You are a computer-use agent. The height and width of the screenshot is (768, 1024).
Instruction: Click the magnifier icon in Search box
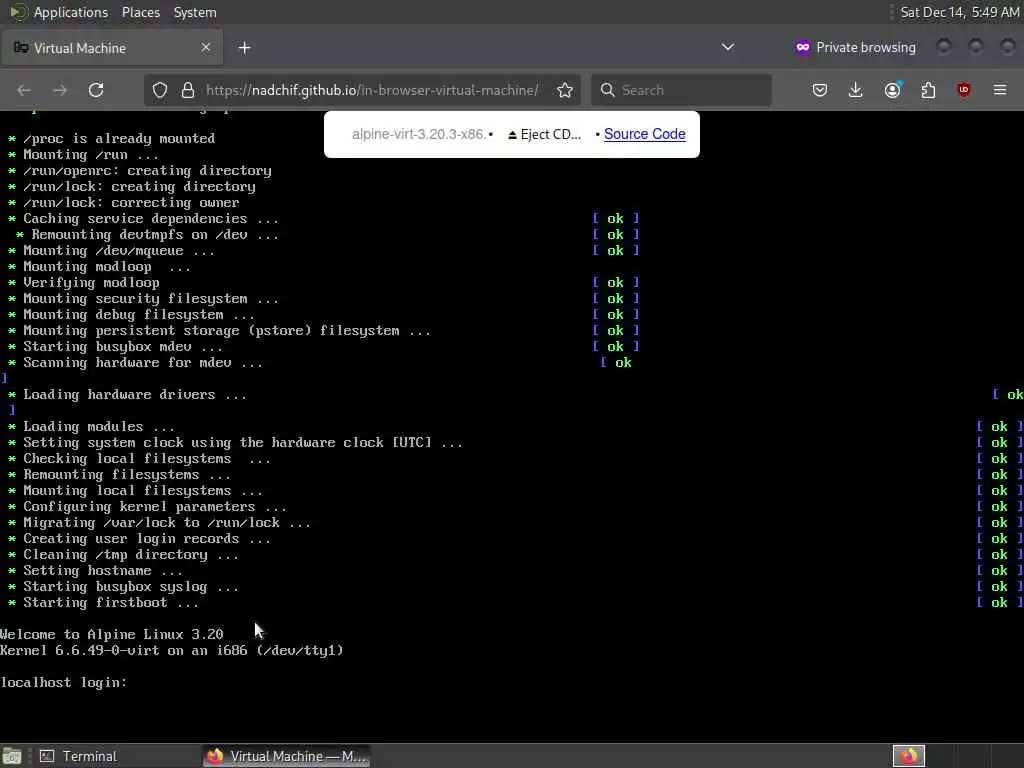(x=607, y=90)
